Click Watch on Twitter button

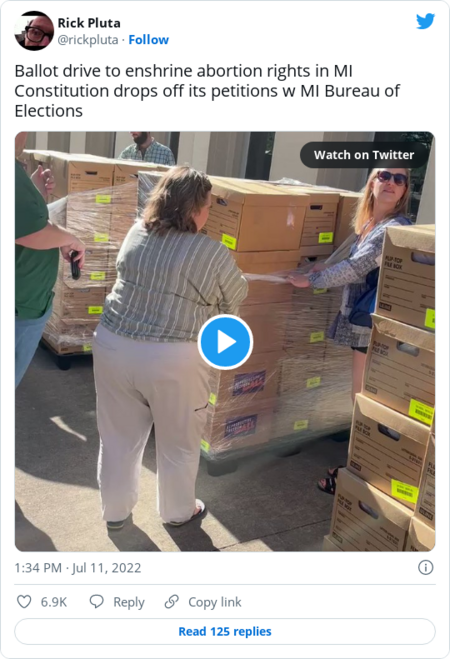364,155
